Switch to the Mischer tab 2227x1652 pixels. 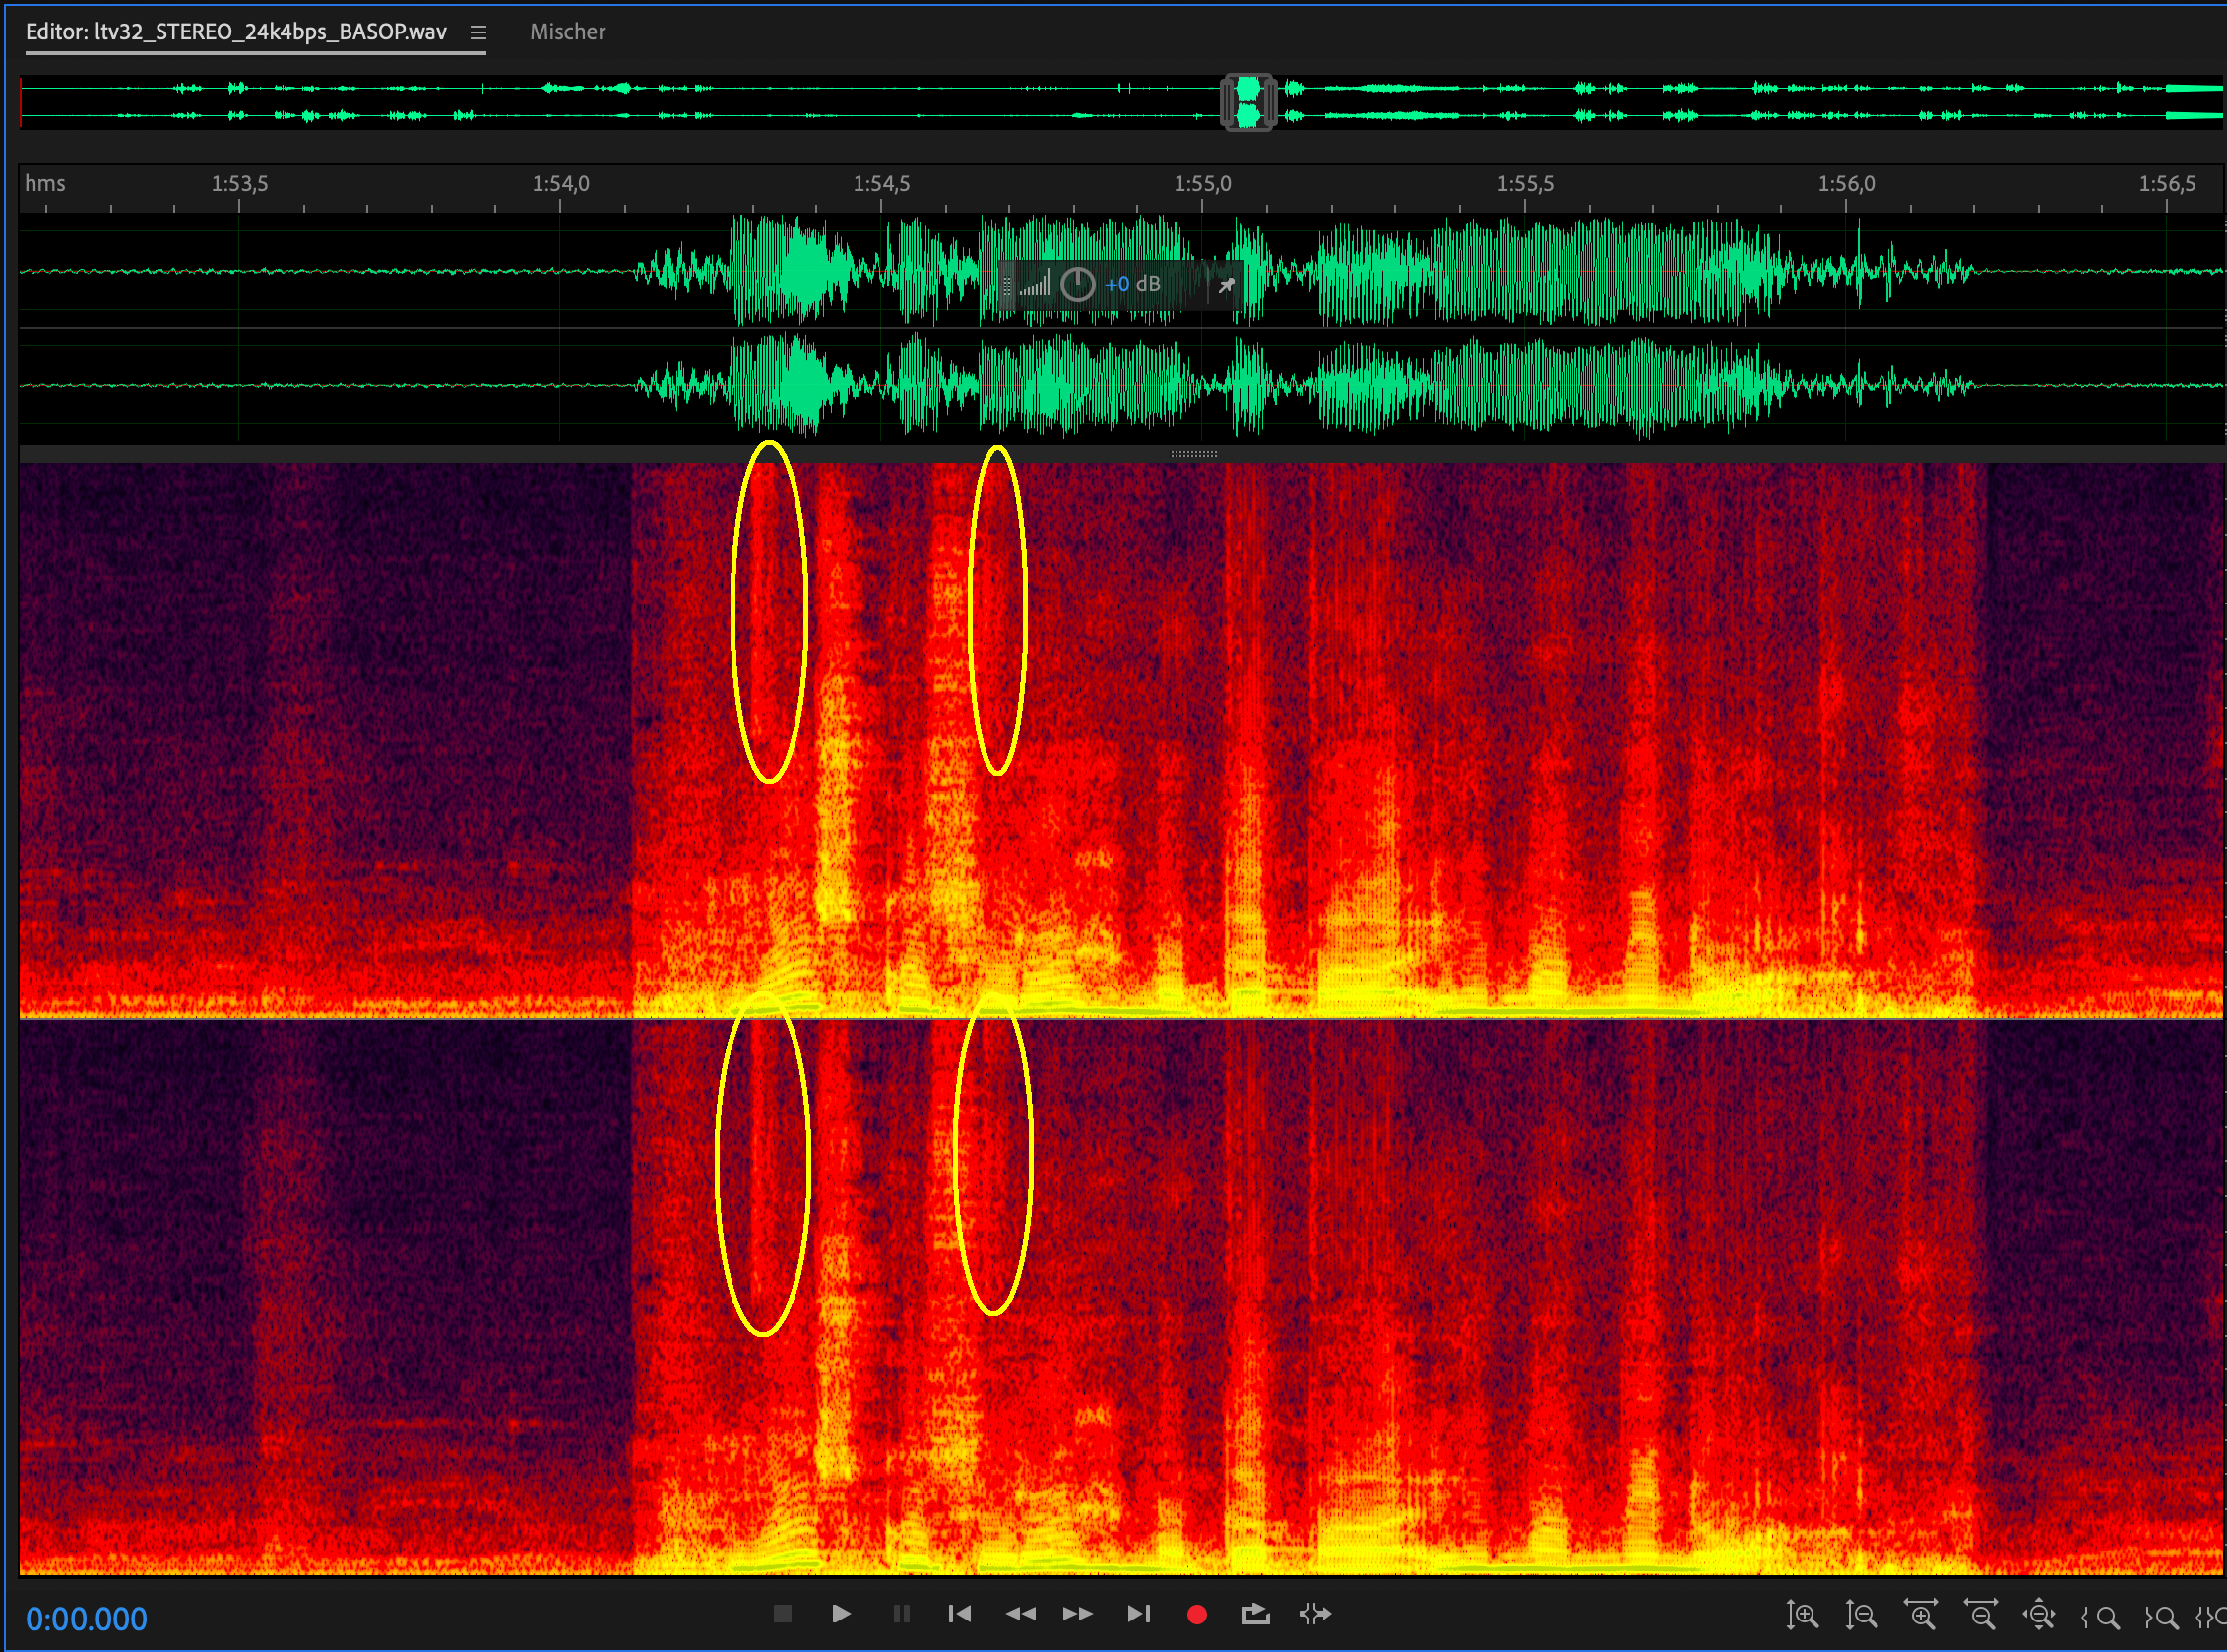tap(567, 32)
